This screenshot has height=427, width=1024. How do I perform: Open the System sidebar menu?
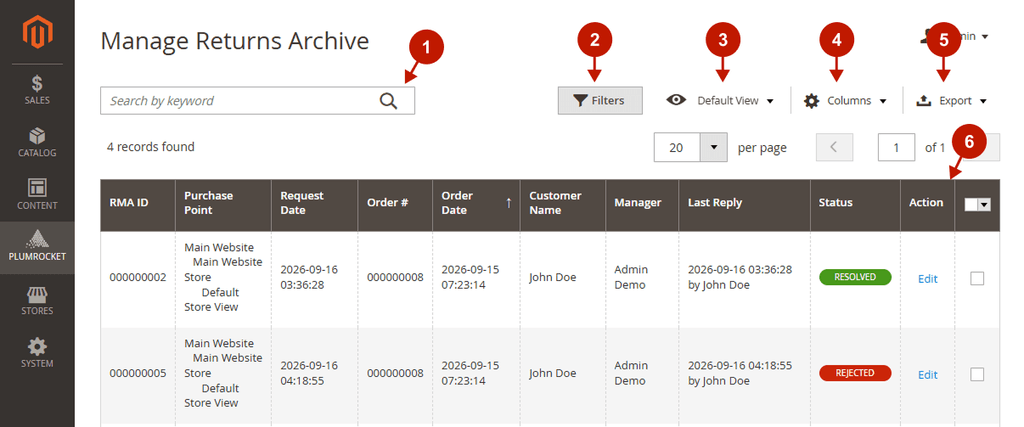point(37,353)
